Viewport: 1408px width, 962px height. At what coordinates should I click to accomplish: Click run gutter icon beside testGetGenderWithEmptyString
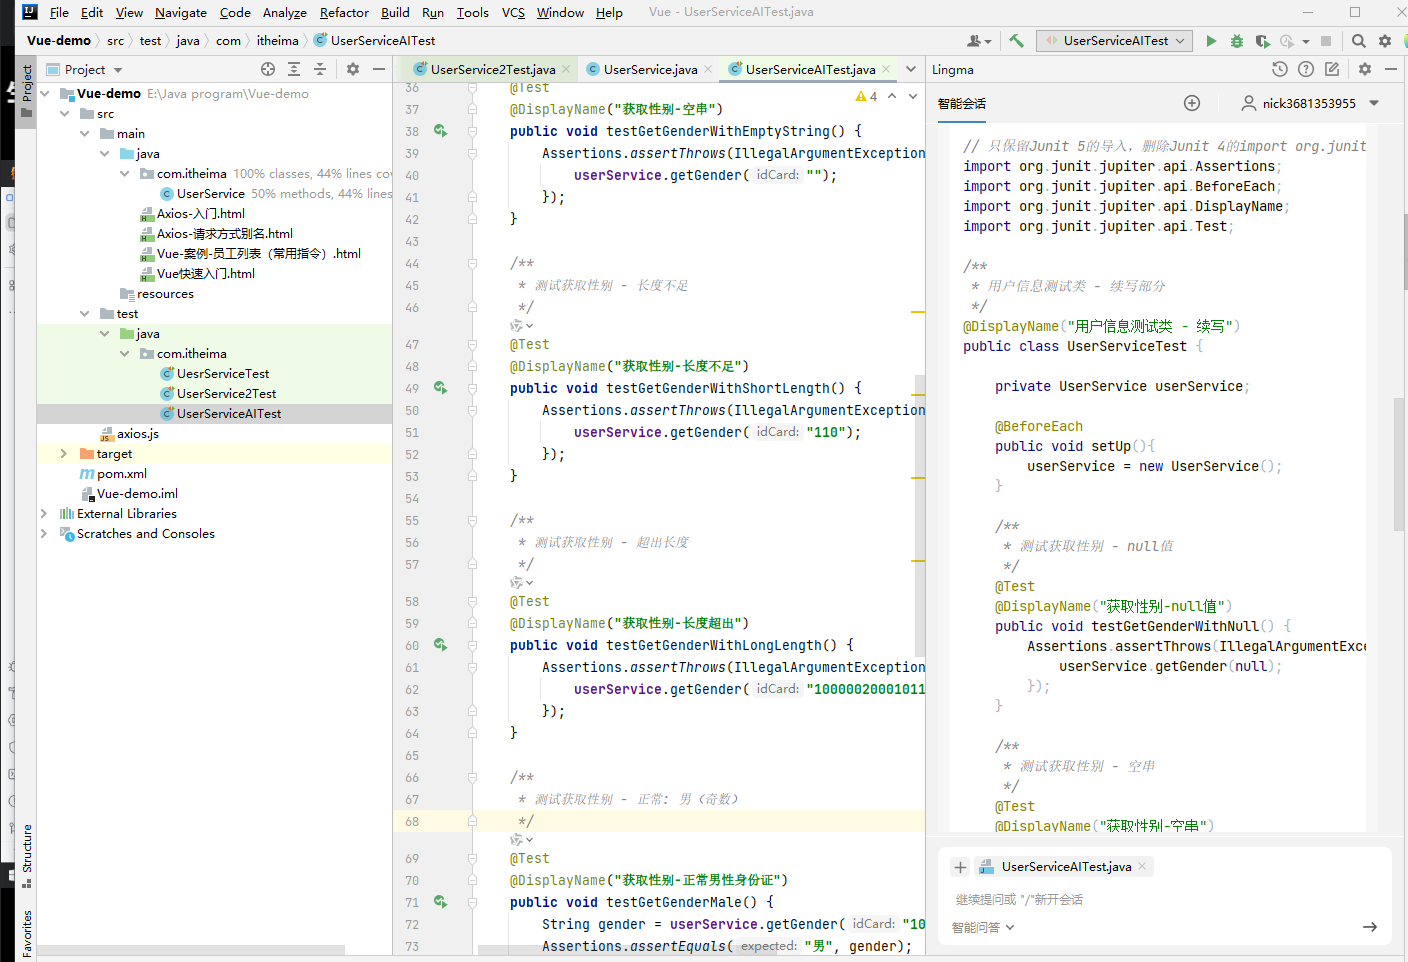pyautogui.click(x=440, y=131)
